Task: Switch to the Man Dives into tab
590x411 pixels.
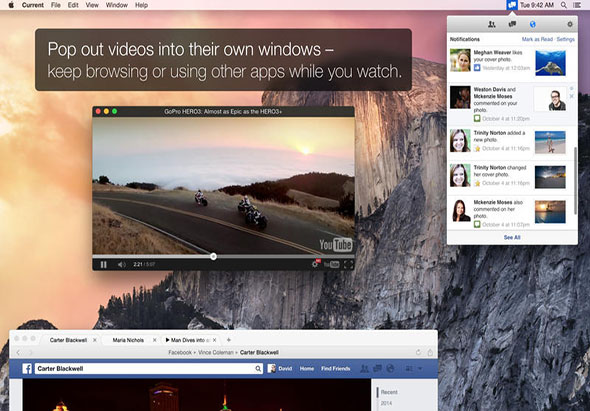Action: [188, 340]
